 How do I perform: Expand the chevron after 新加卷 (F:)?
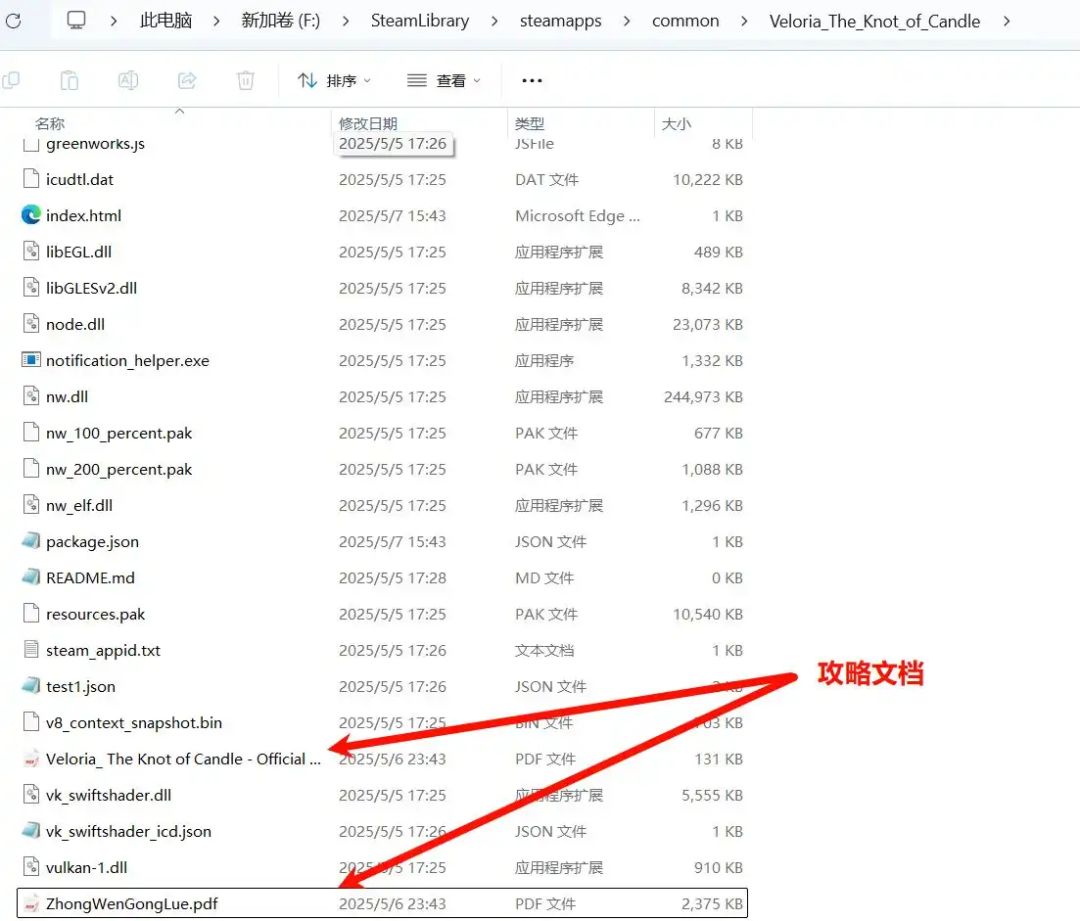(346, 21)
